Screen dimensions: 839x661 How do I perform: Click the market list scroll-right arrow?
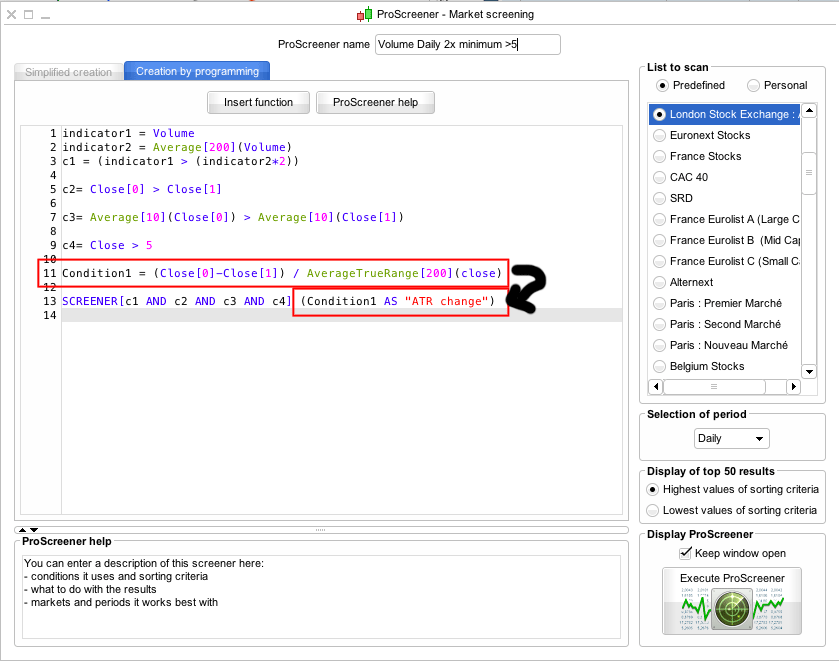794,386
